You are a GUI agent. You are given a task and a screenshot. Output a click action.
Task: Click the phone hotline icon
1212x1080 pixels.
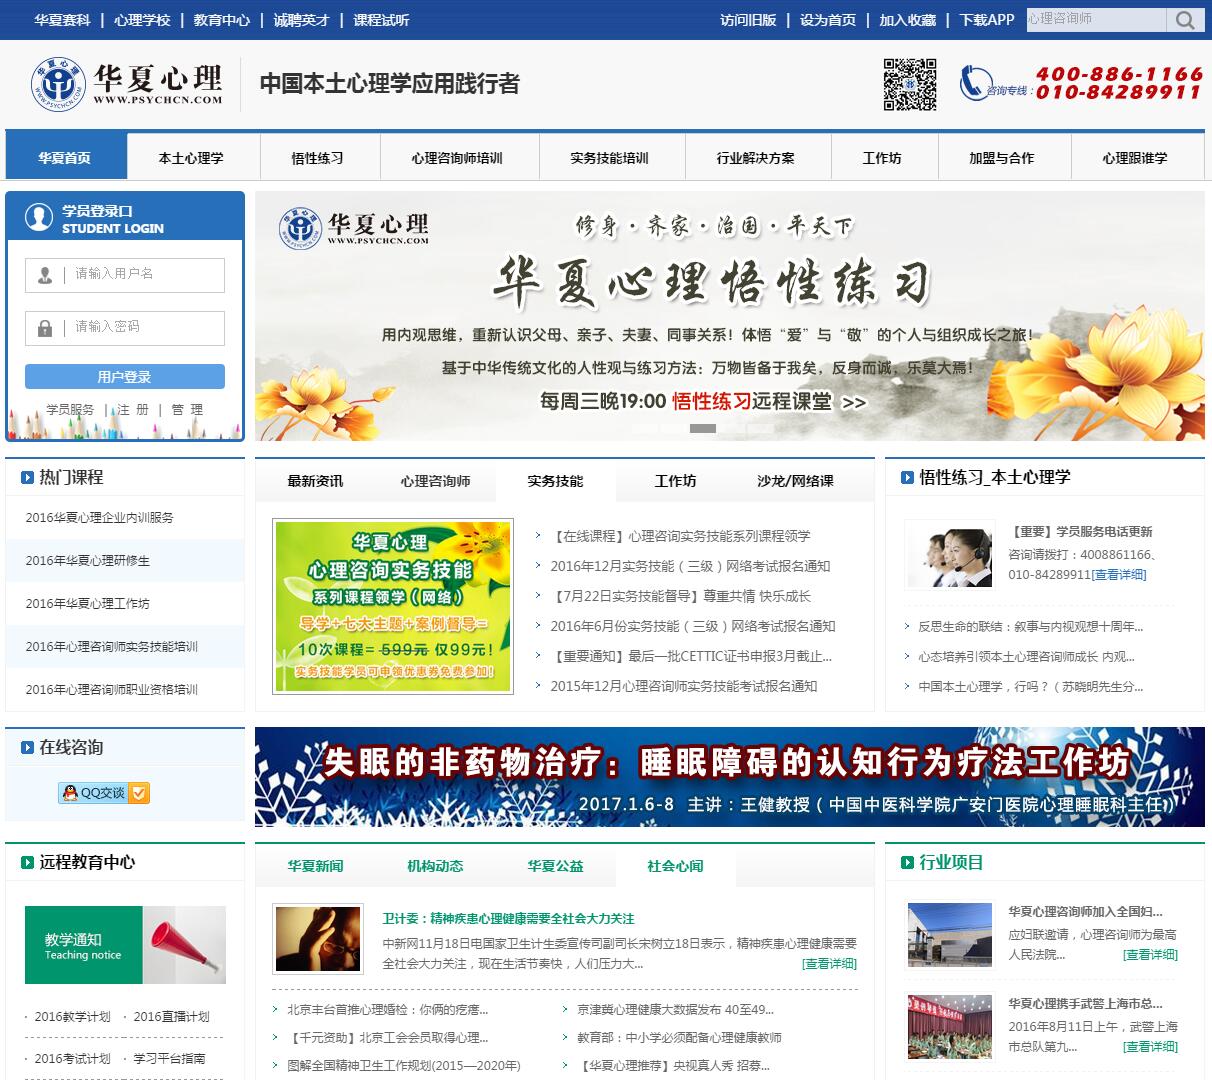click(x=974, y=83)
